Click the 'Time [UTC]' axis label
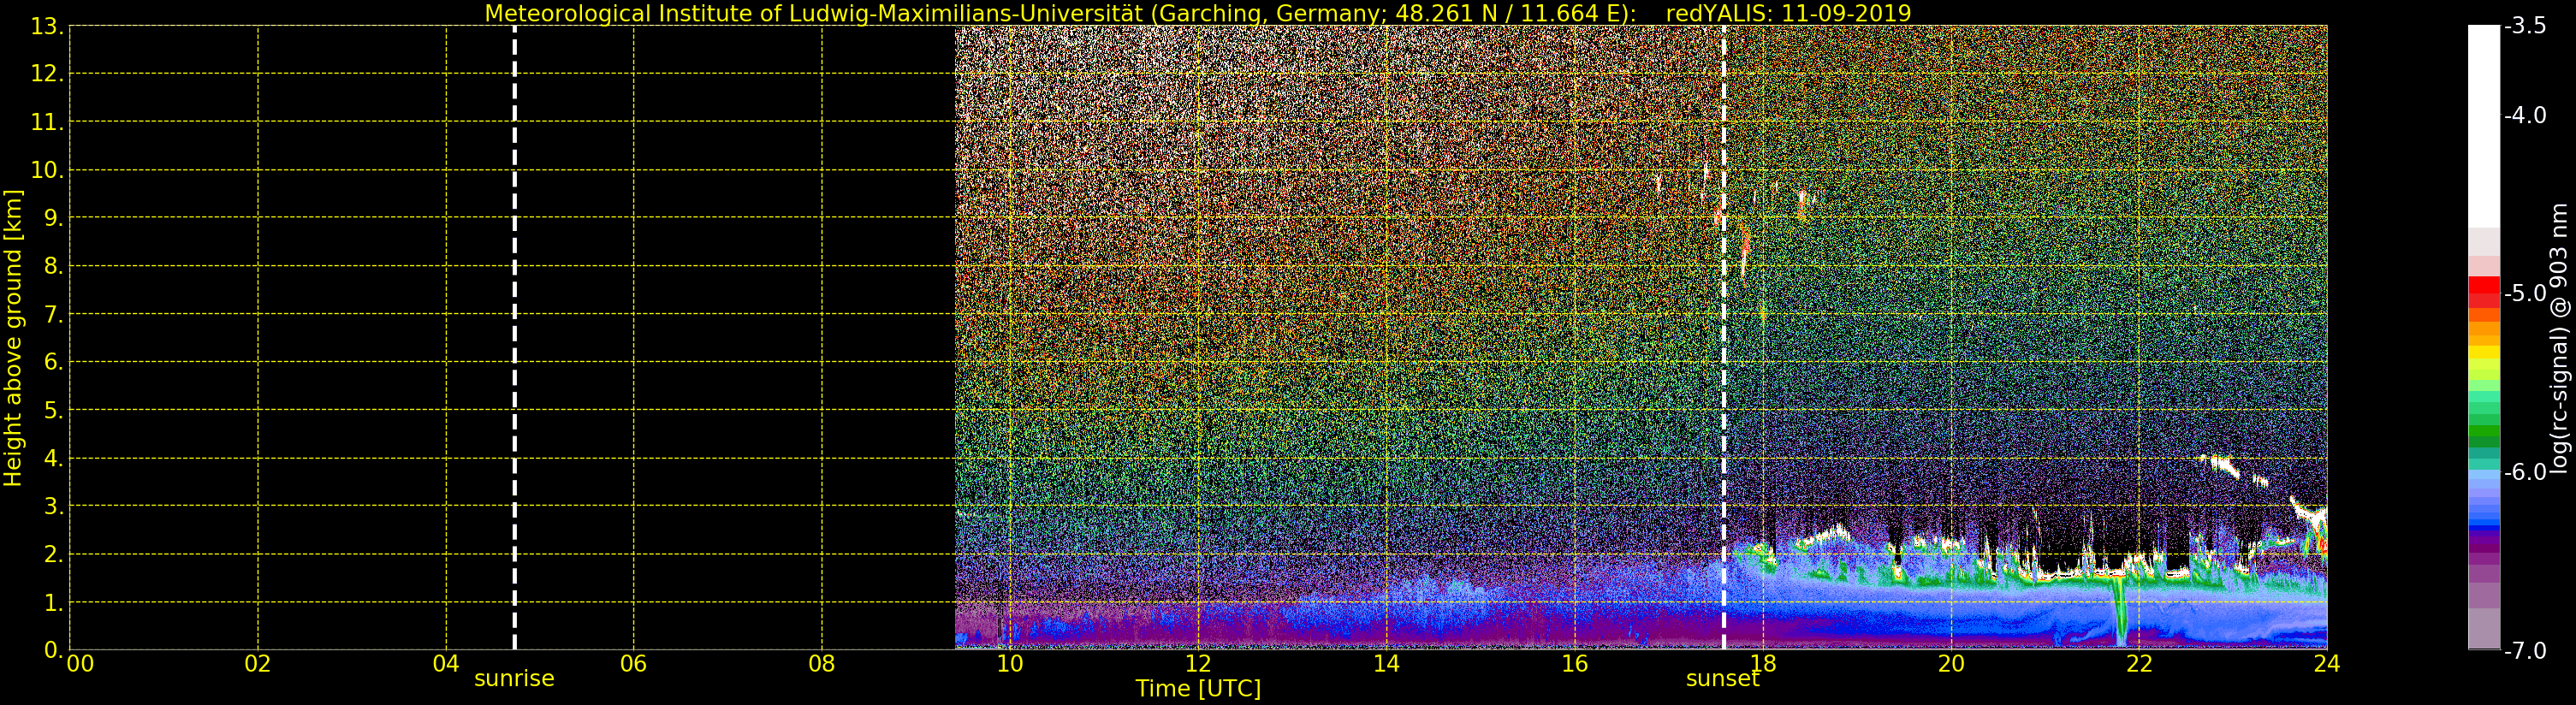Screen dimensions: 2576x705 (x=1198, y=689)
